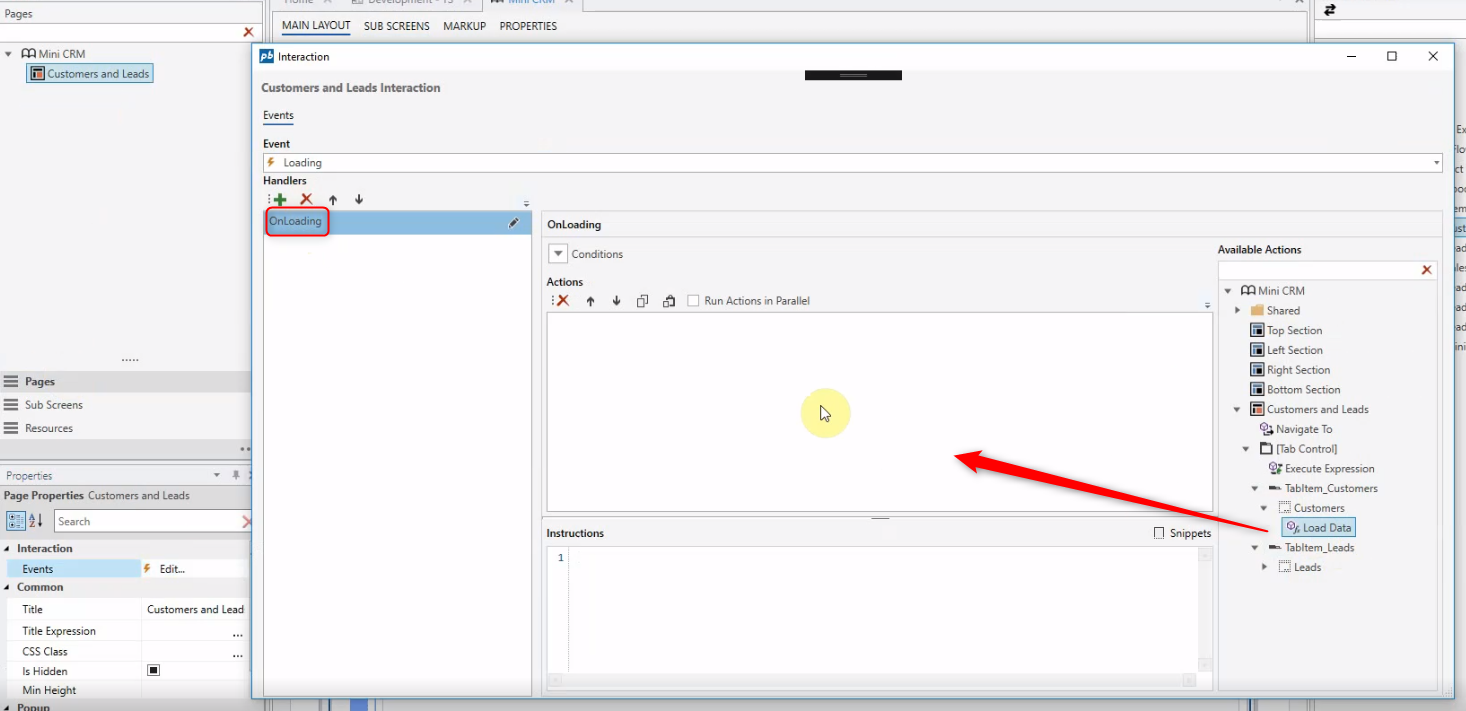Click the green add handler plus icon

point(280,200)
